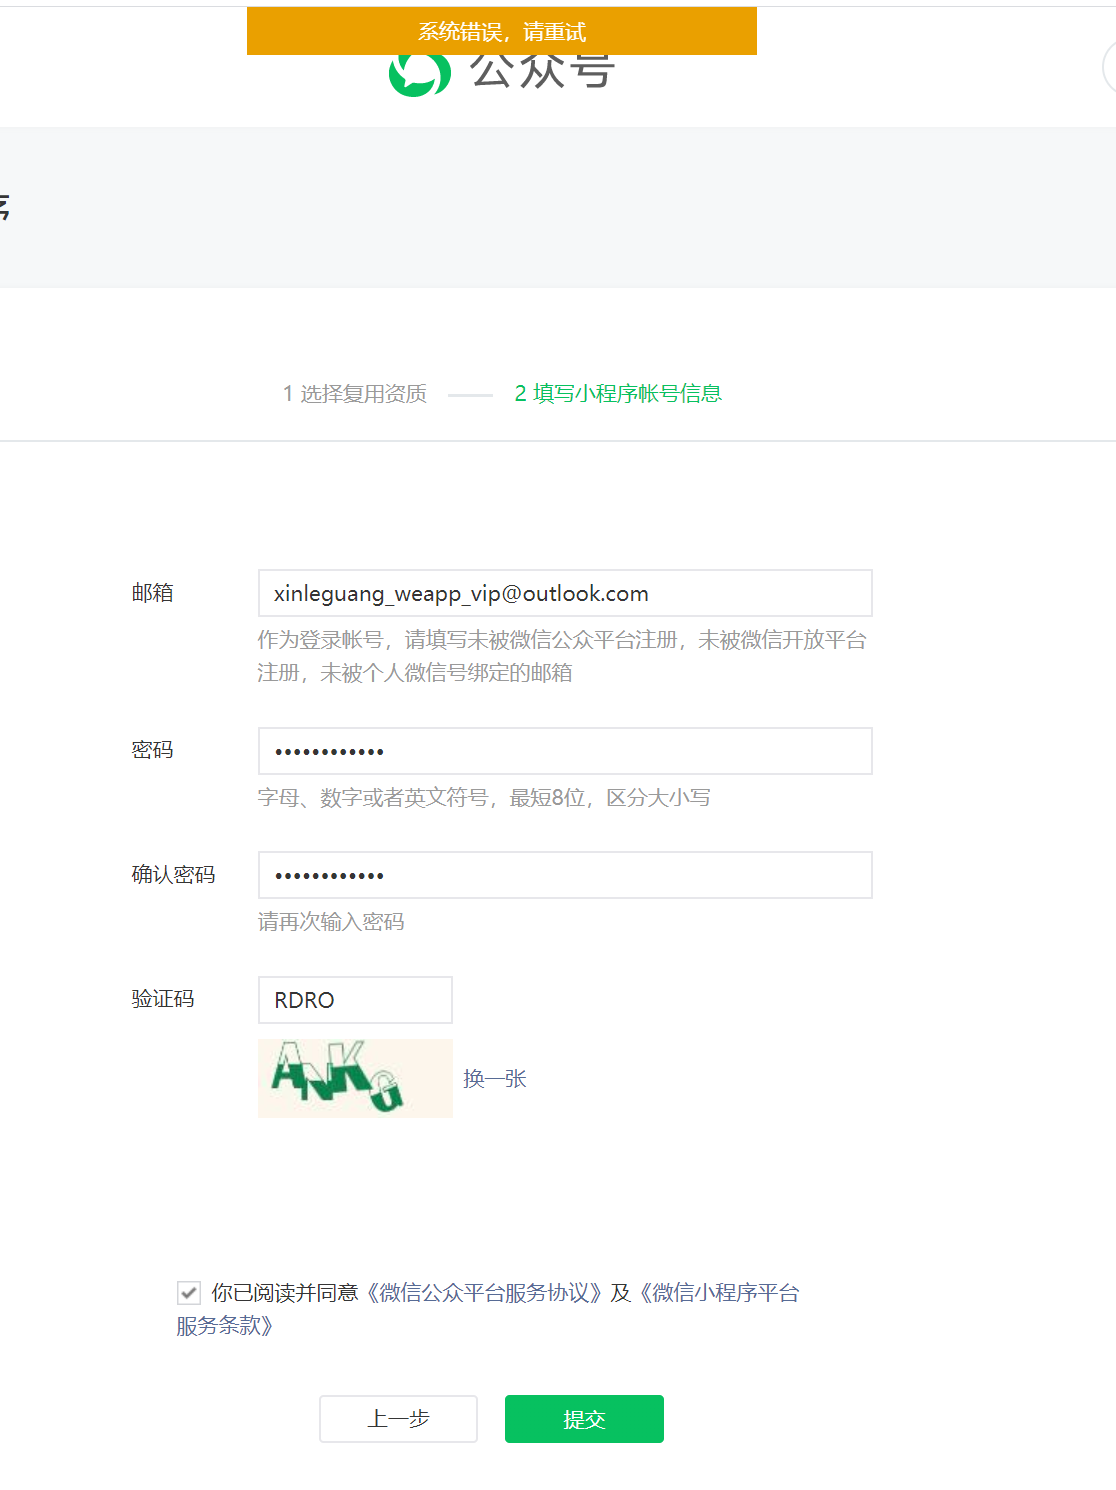Click hint text 请再次输入密码
The height and width of the screenshot is (1490, 1116).
[331, 922]
